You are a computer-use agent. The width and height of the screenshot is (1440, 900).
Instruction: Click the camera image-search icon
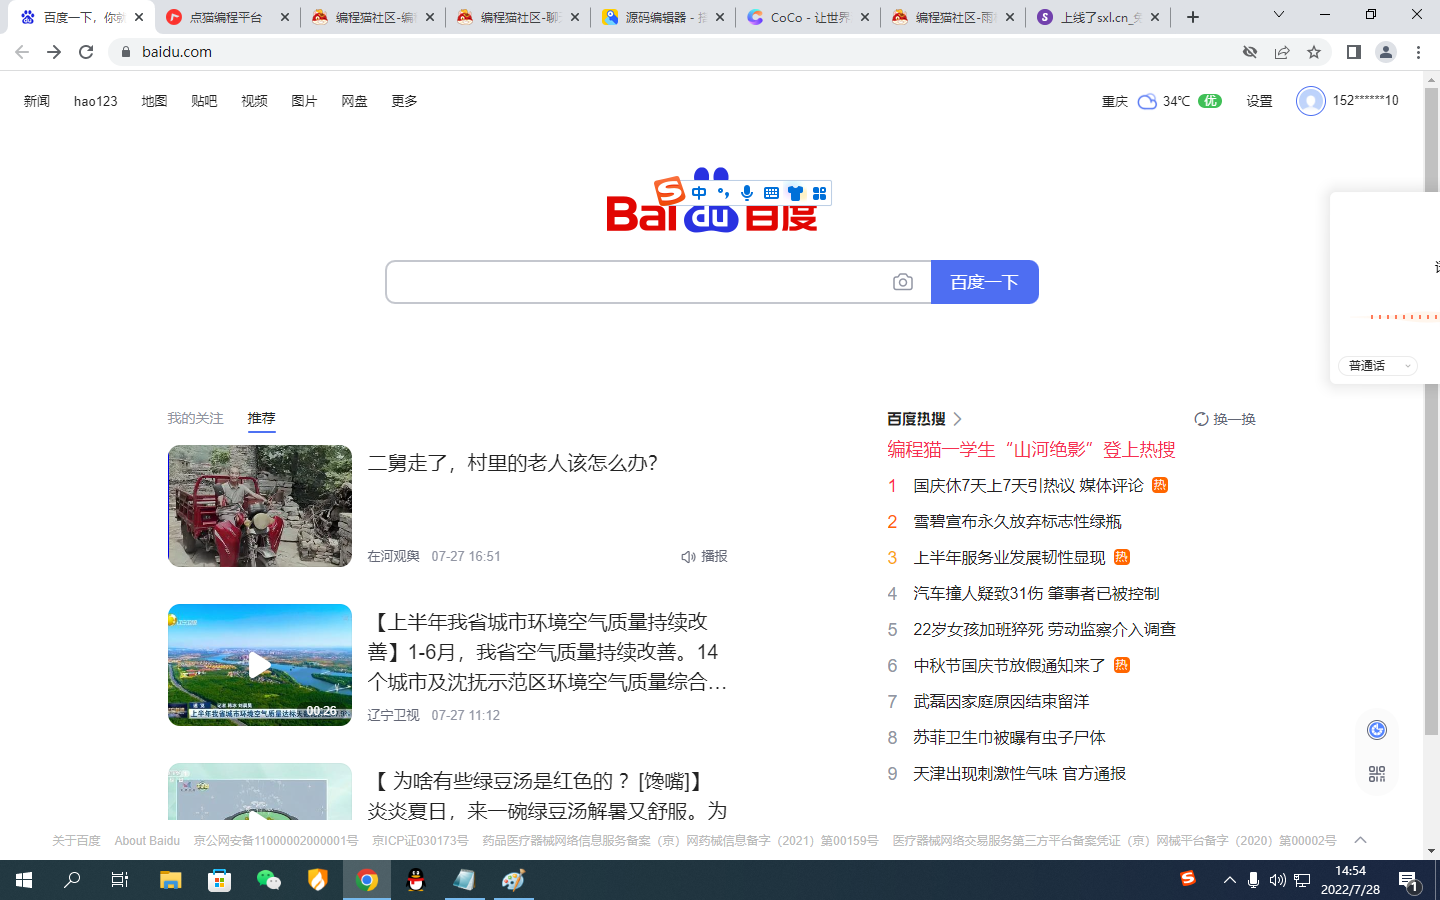903,282
